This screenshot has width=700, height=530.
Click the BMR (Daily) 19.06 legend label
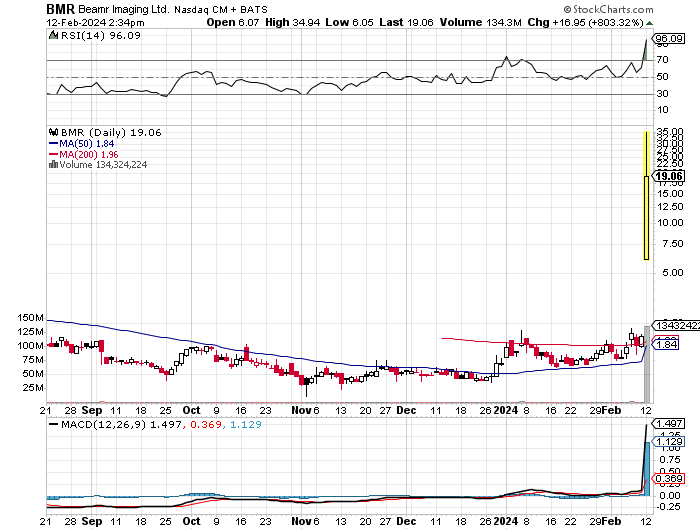pos(111,133)
